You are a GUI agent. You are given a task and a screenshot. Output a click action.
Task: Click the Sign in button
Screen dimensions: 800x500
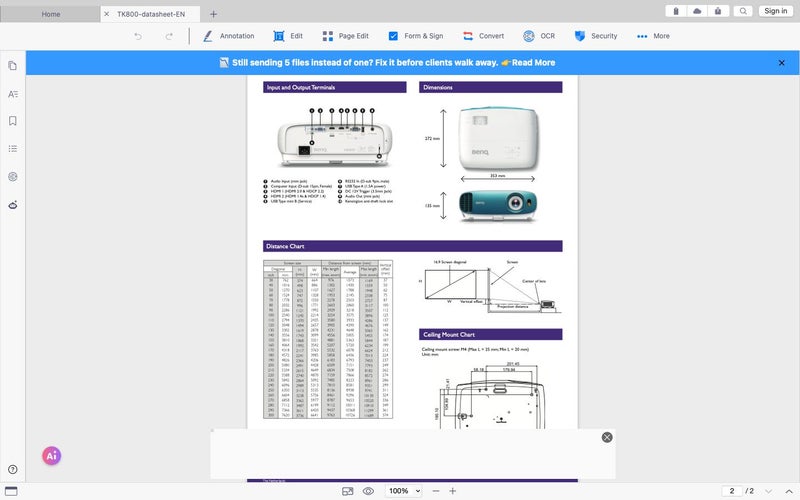click(775, 11)
